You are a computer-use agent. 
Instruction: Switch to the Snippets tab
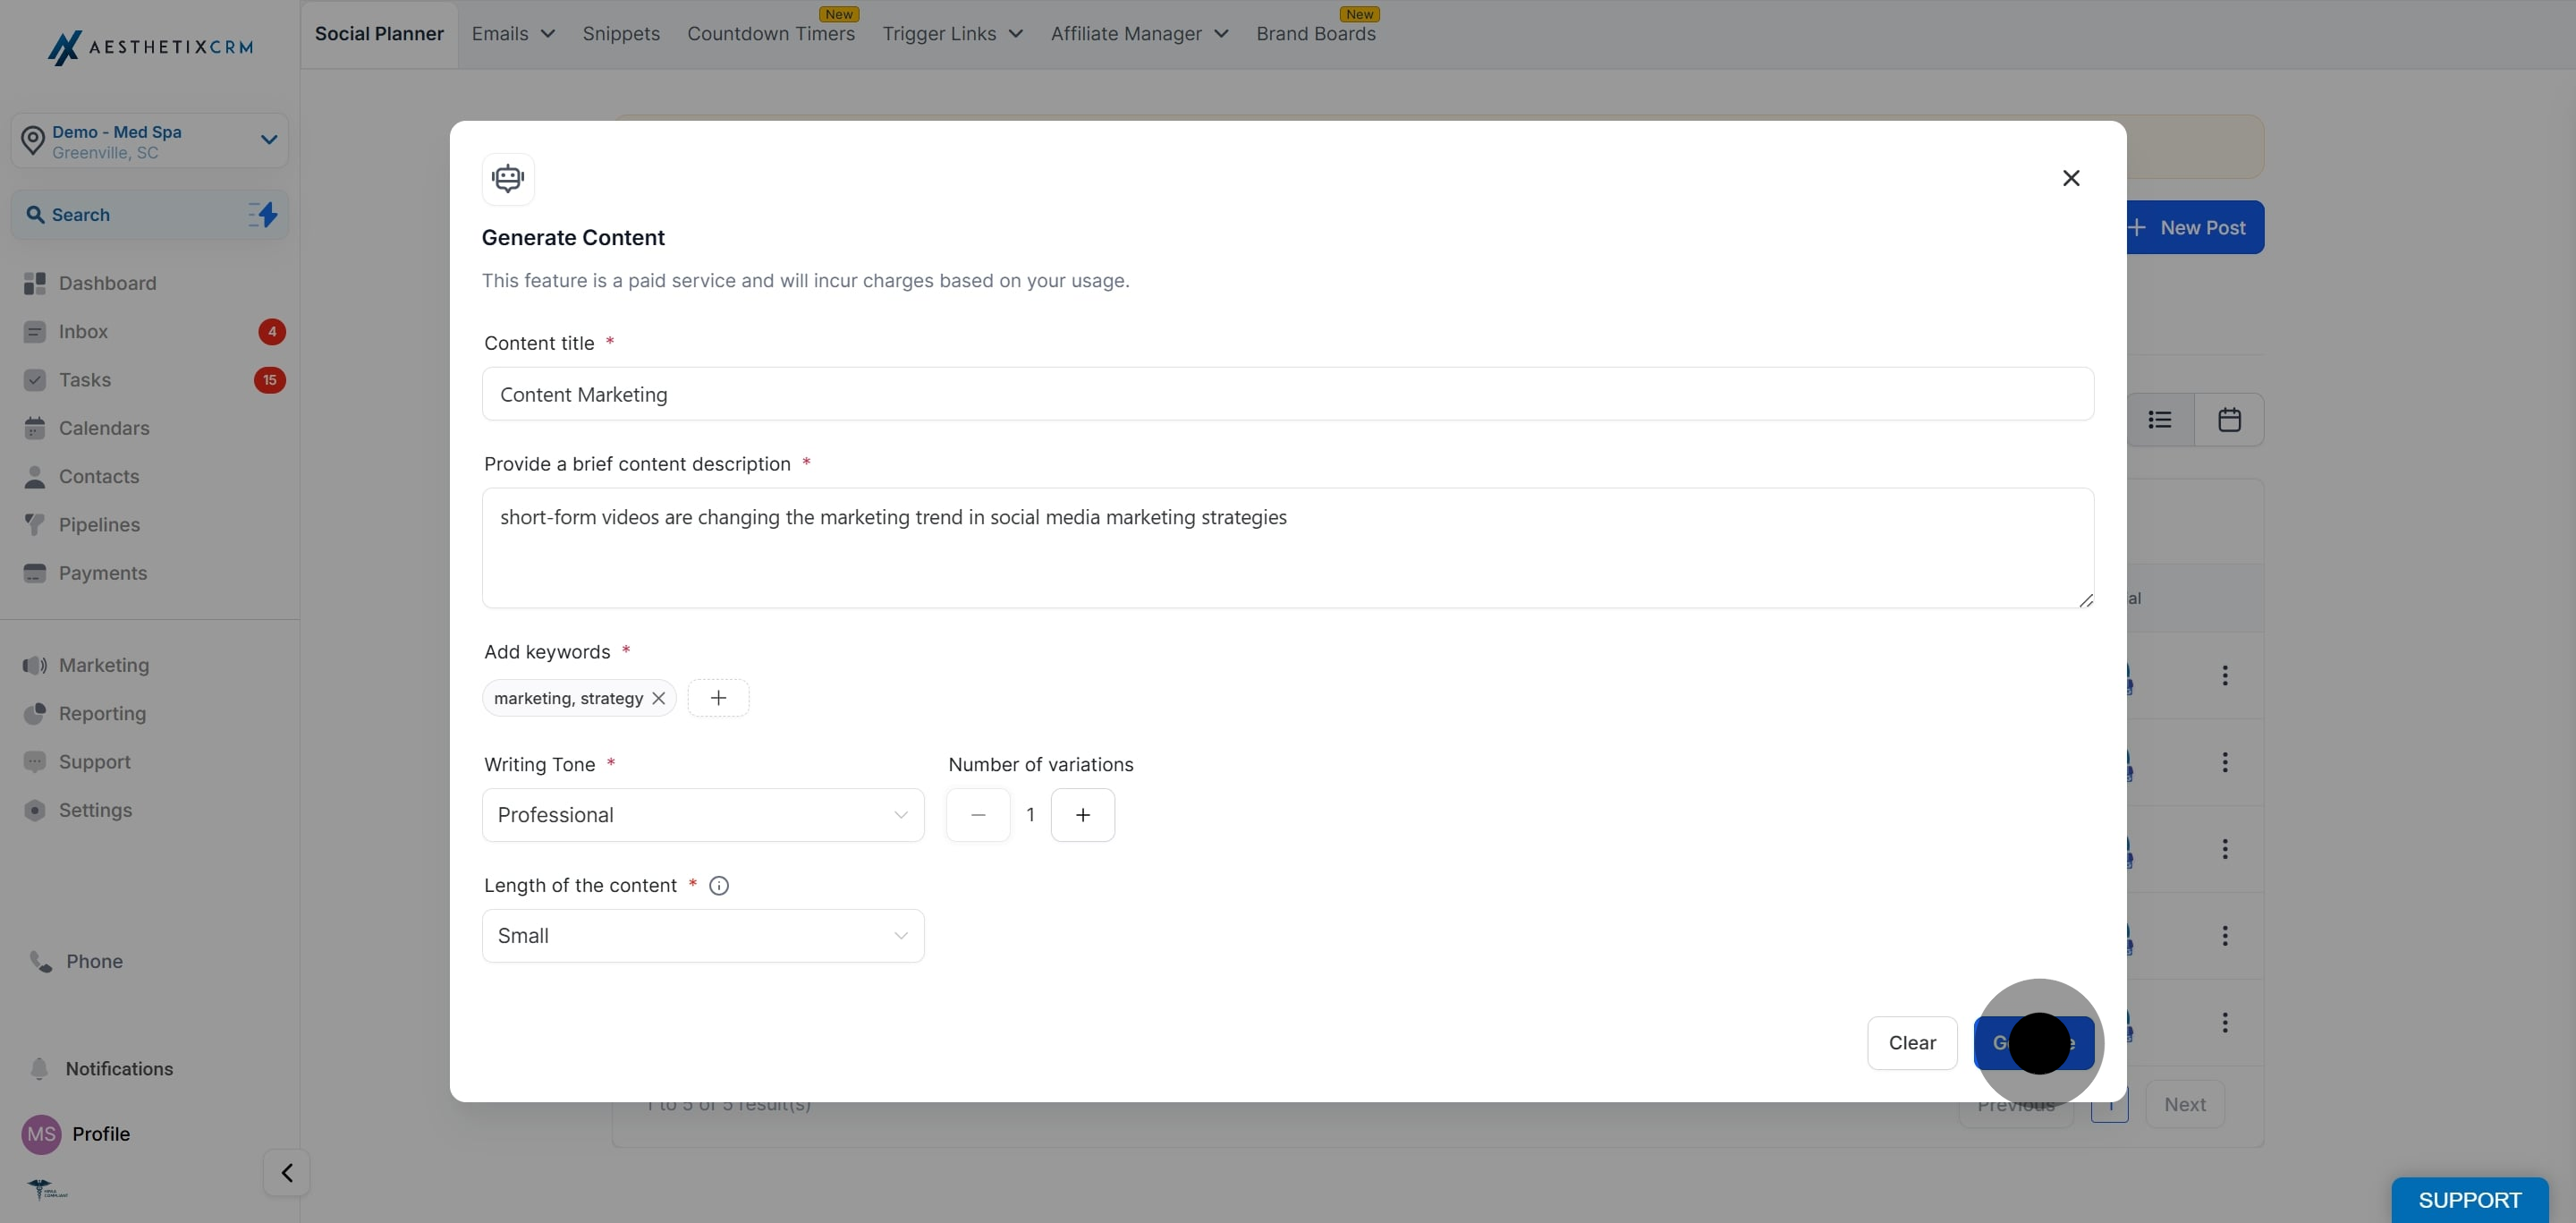point(621,34)
